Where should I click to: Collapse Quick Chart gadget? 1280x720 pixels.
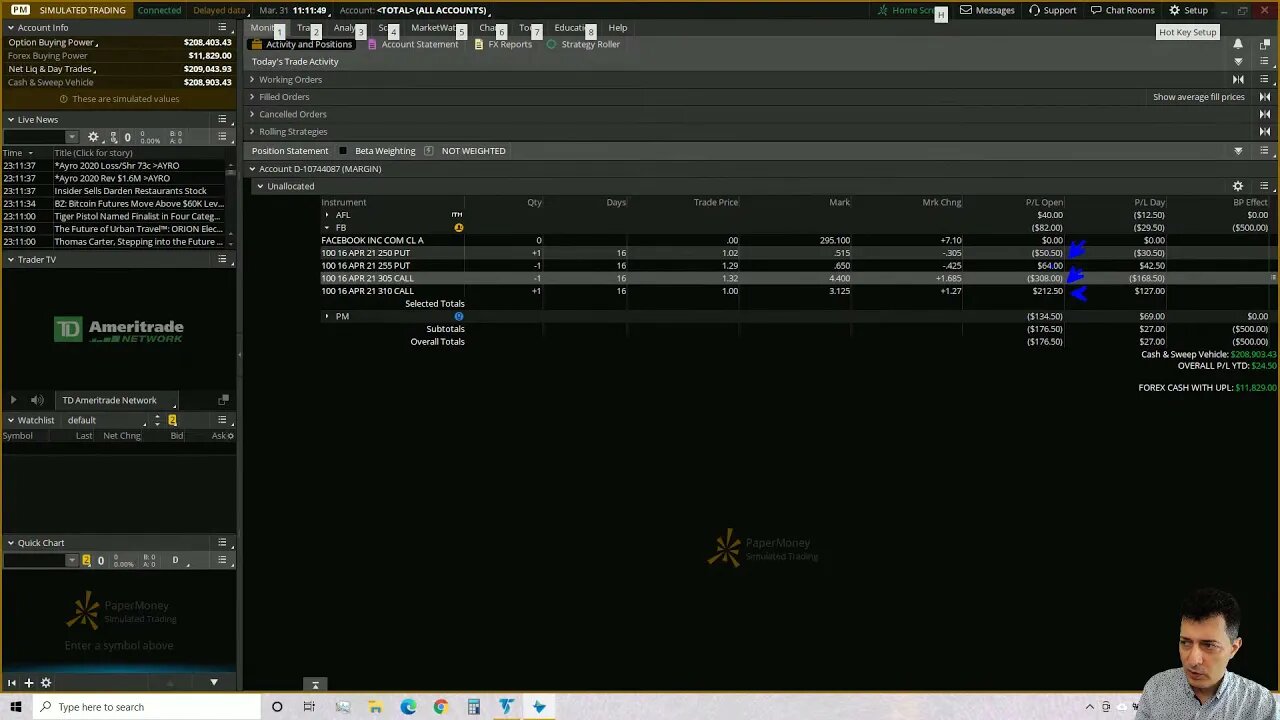[11, 543]
